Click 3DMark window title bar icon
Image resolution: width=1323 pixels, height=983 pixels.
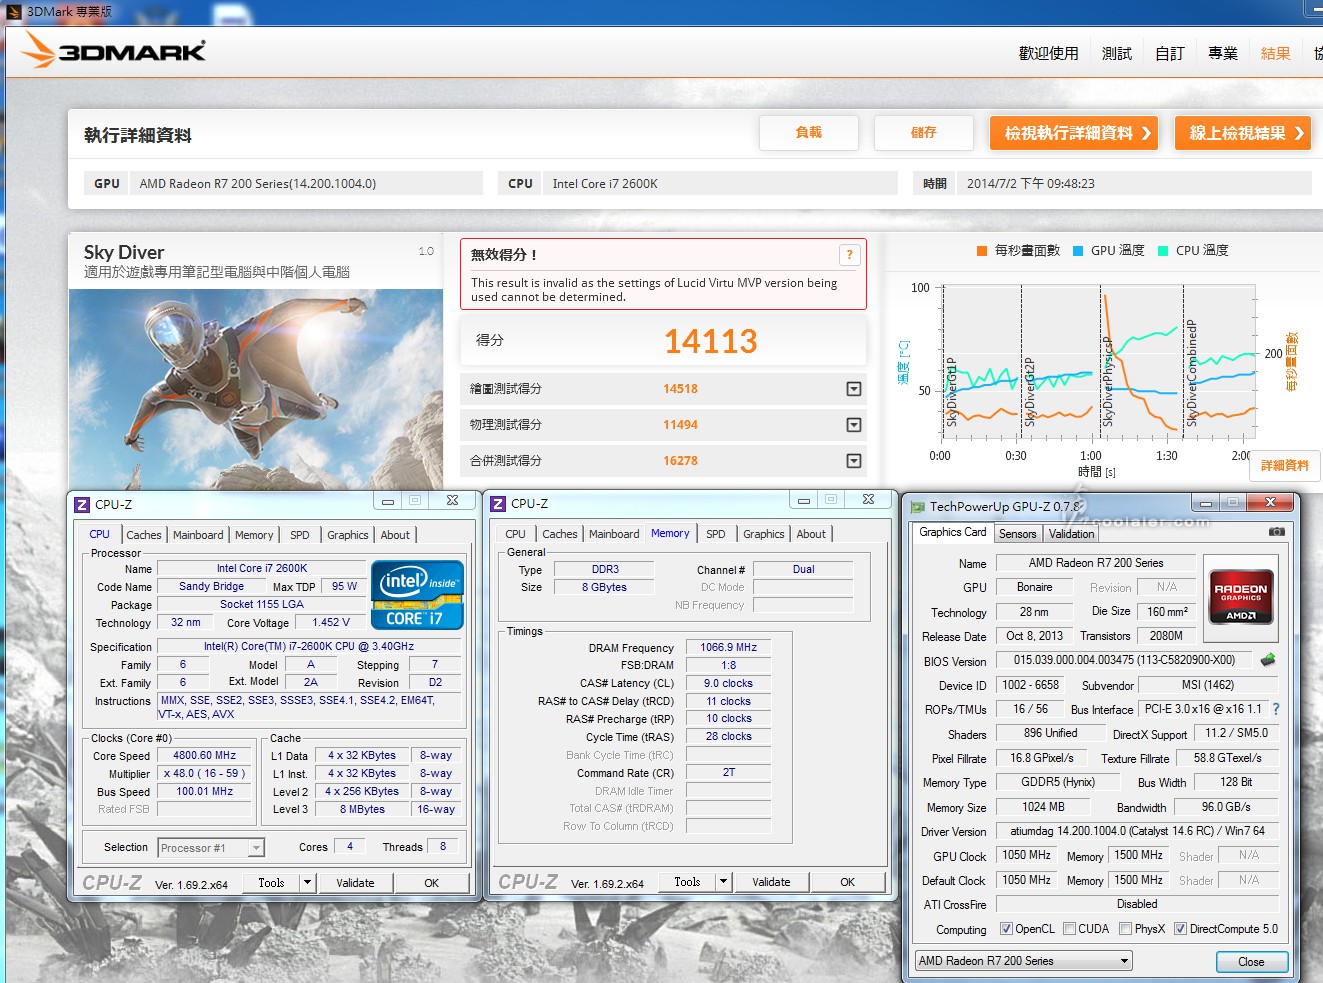pos(14,11)
